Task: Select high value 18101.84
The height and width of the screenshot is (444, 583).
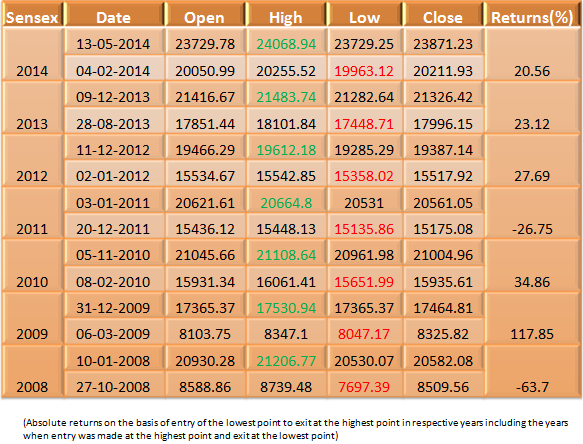Action: click(x=286, y=124)
